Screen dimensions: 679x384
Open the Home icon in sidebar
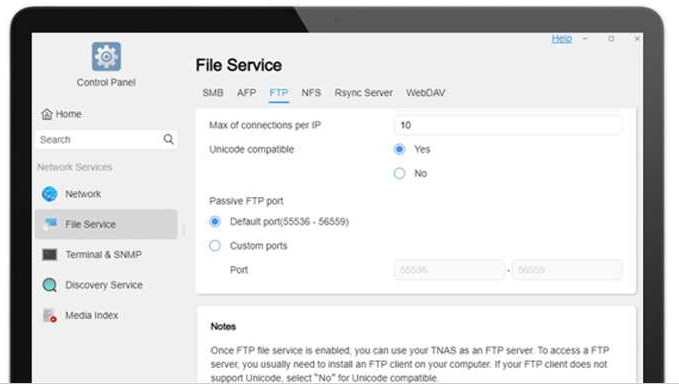coord(47,114)
